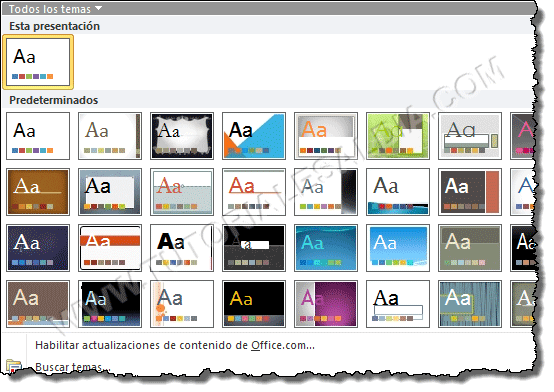
Task: Open the "Todos los temas" dropdown
Action: click(55, 8)
